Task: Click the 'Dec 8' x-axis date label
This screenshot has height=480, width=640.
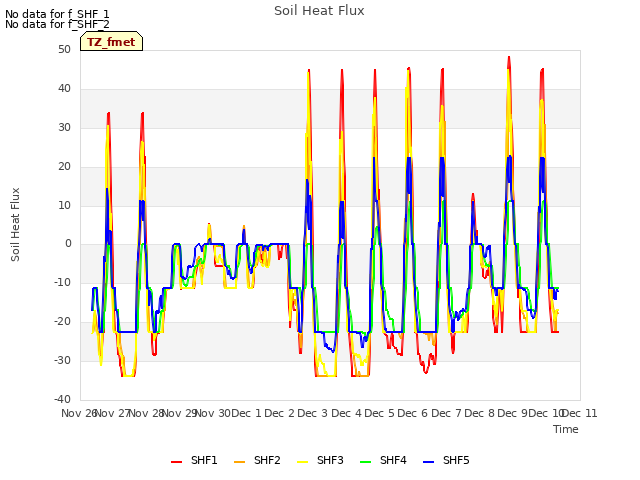Action: pyautogui.click(x=480, y=413)
